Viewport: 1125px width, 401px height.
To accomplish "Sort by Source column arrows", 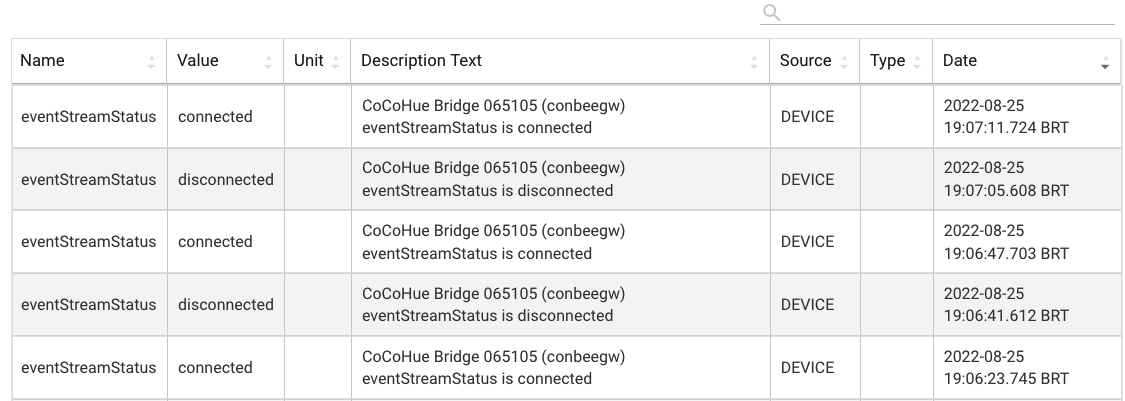I will click(x=844, y=62).
